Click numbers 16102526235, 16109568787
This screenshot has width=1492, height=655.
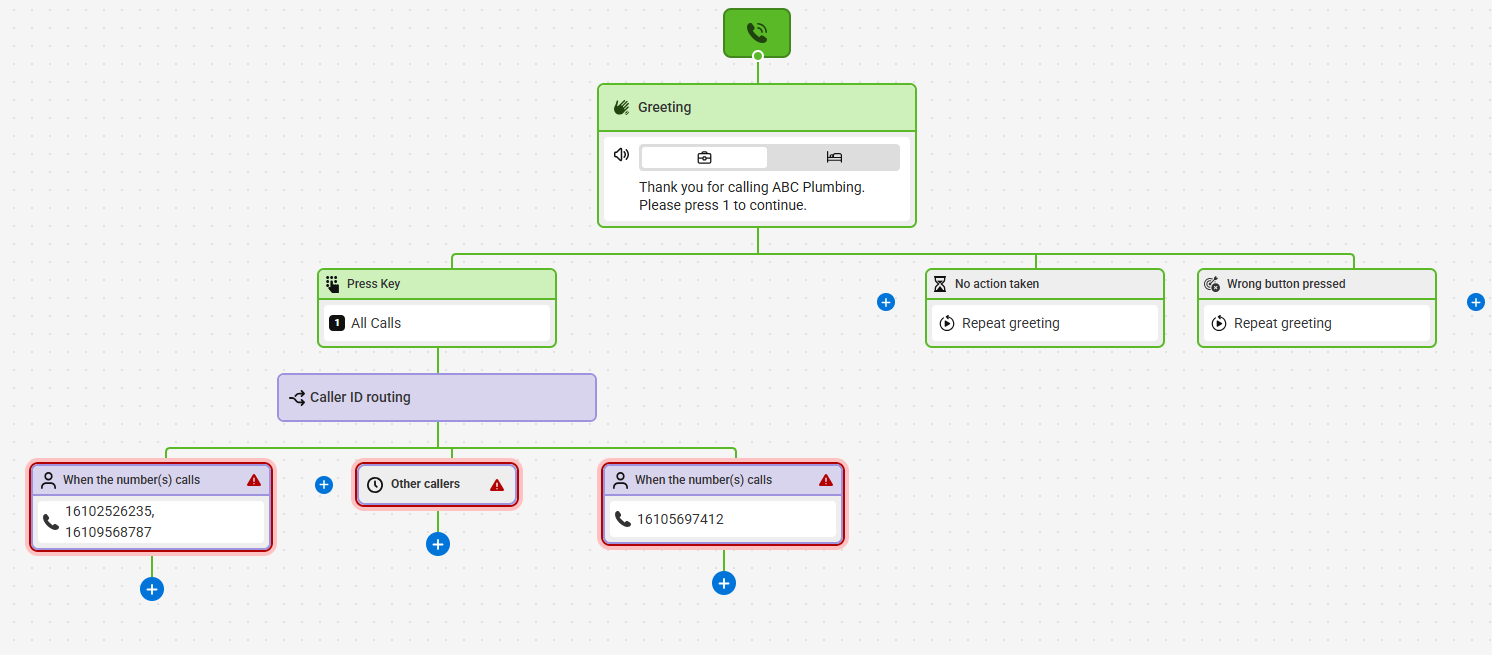tap(110, 521)
